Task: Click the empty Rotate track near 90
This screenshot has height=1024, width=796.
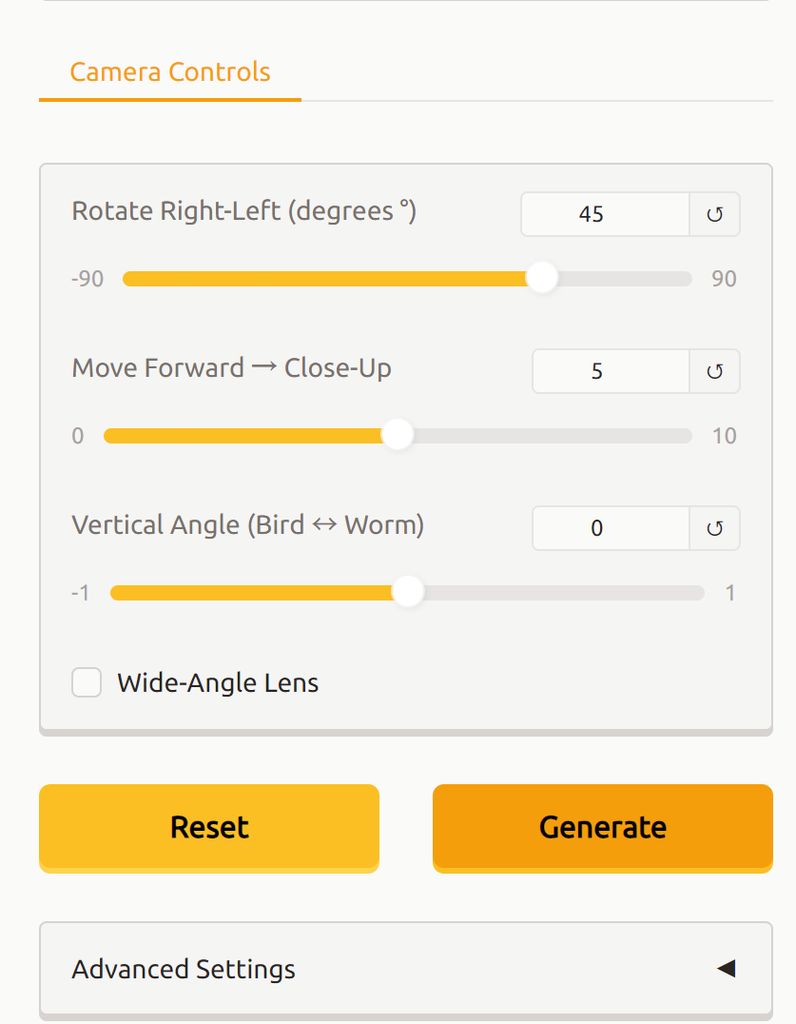Action: point(670,278)
